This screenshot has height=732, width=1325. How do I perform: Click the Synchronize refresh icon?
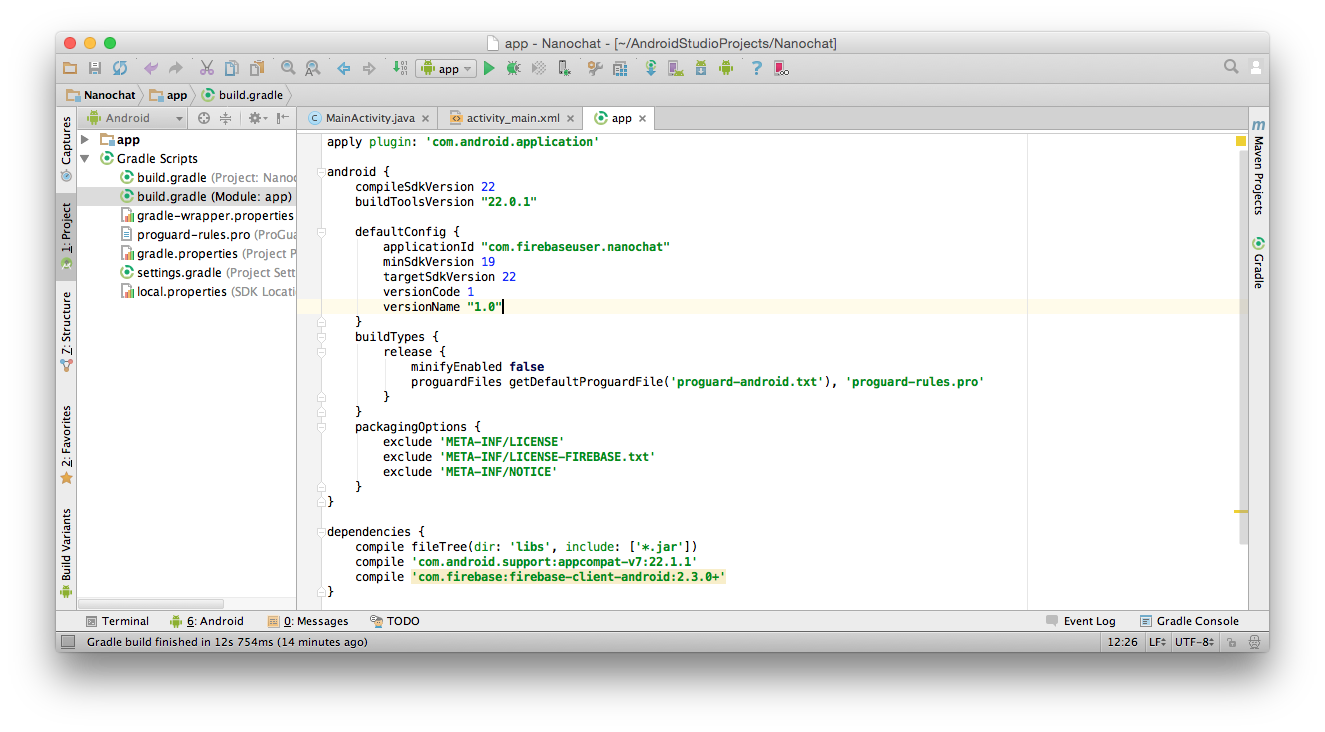point(120,68)
